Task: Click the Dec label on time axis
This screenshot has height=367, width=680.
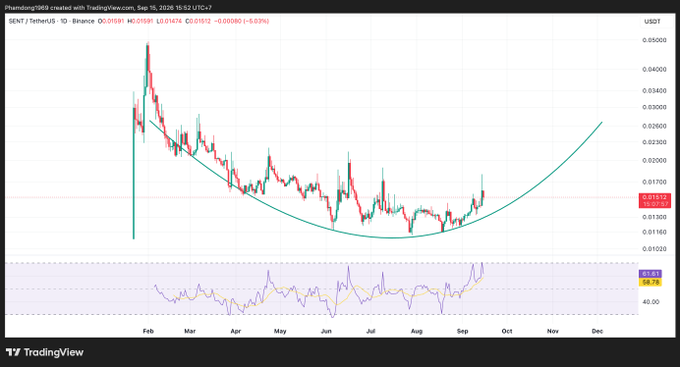Action: (598, 331)
